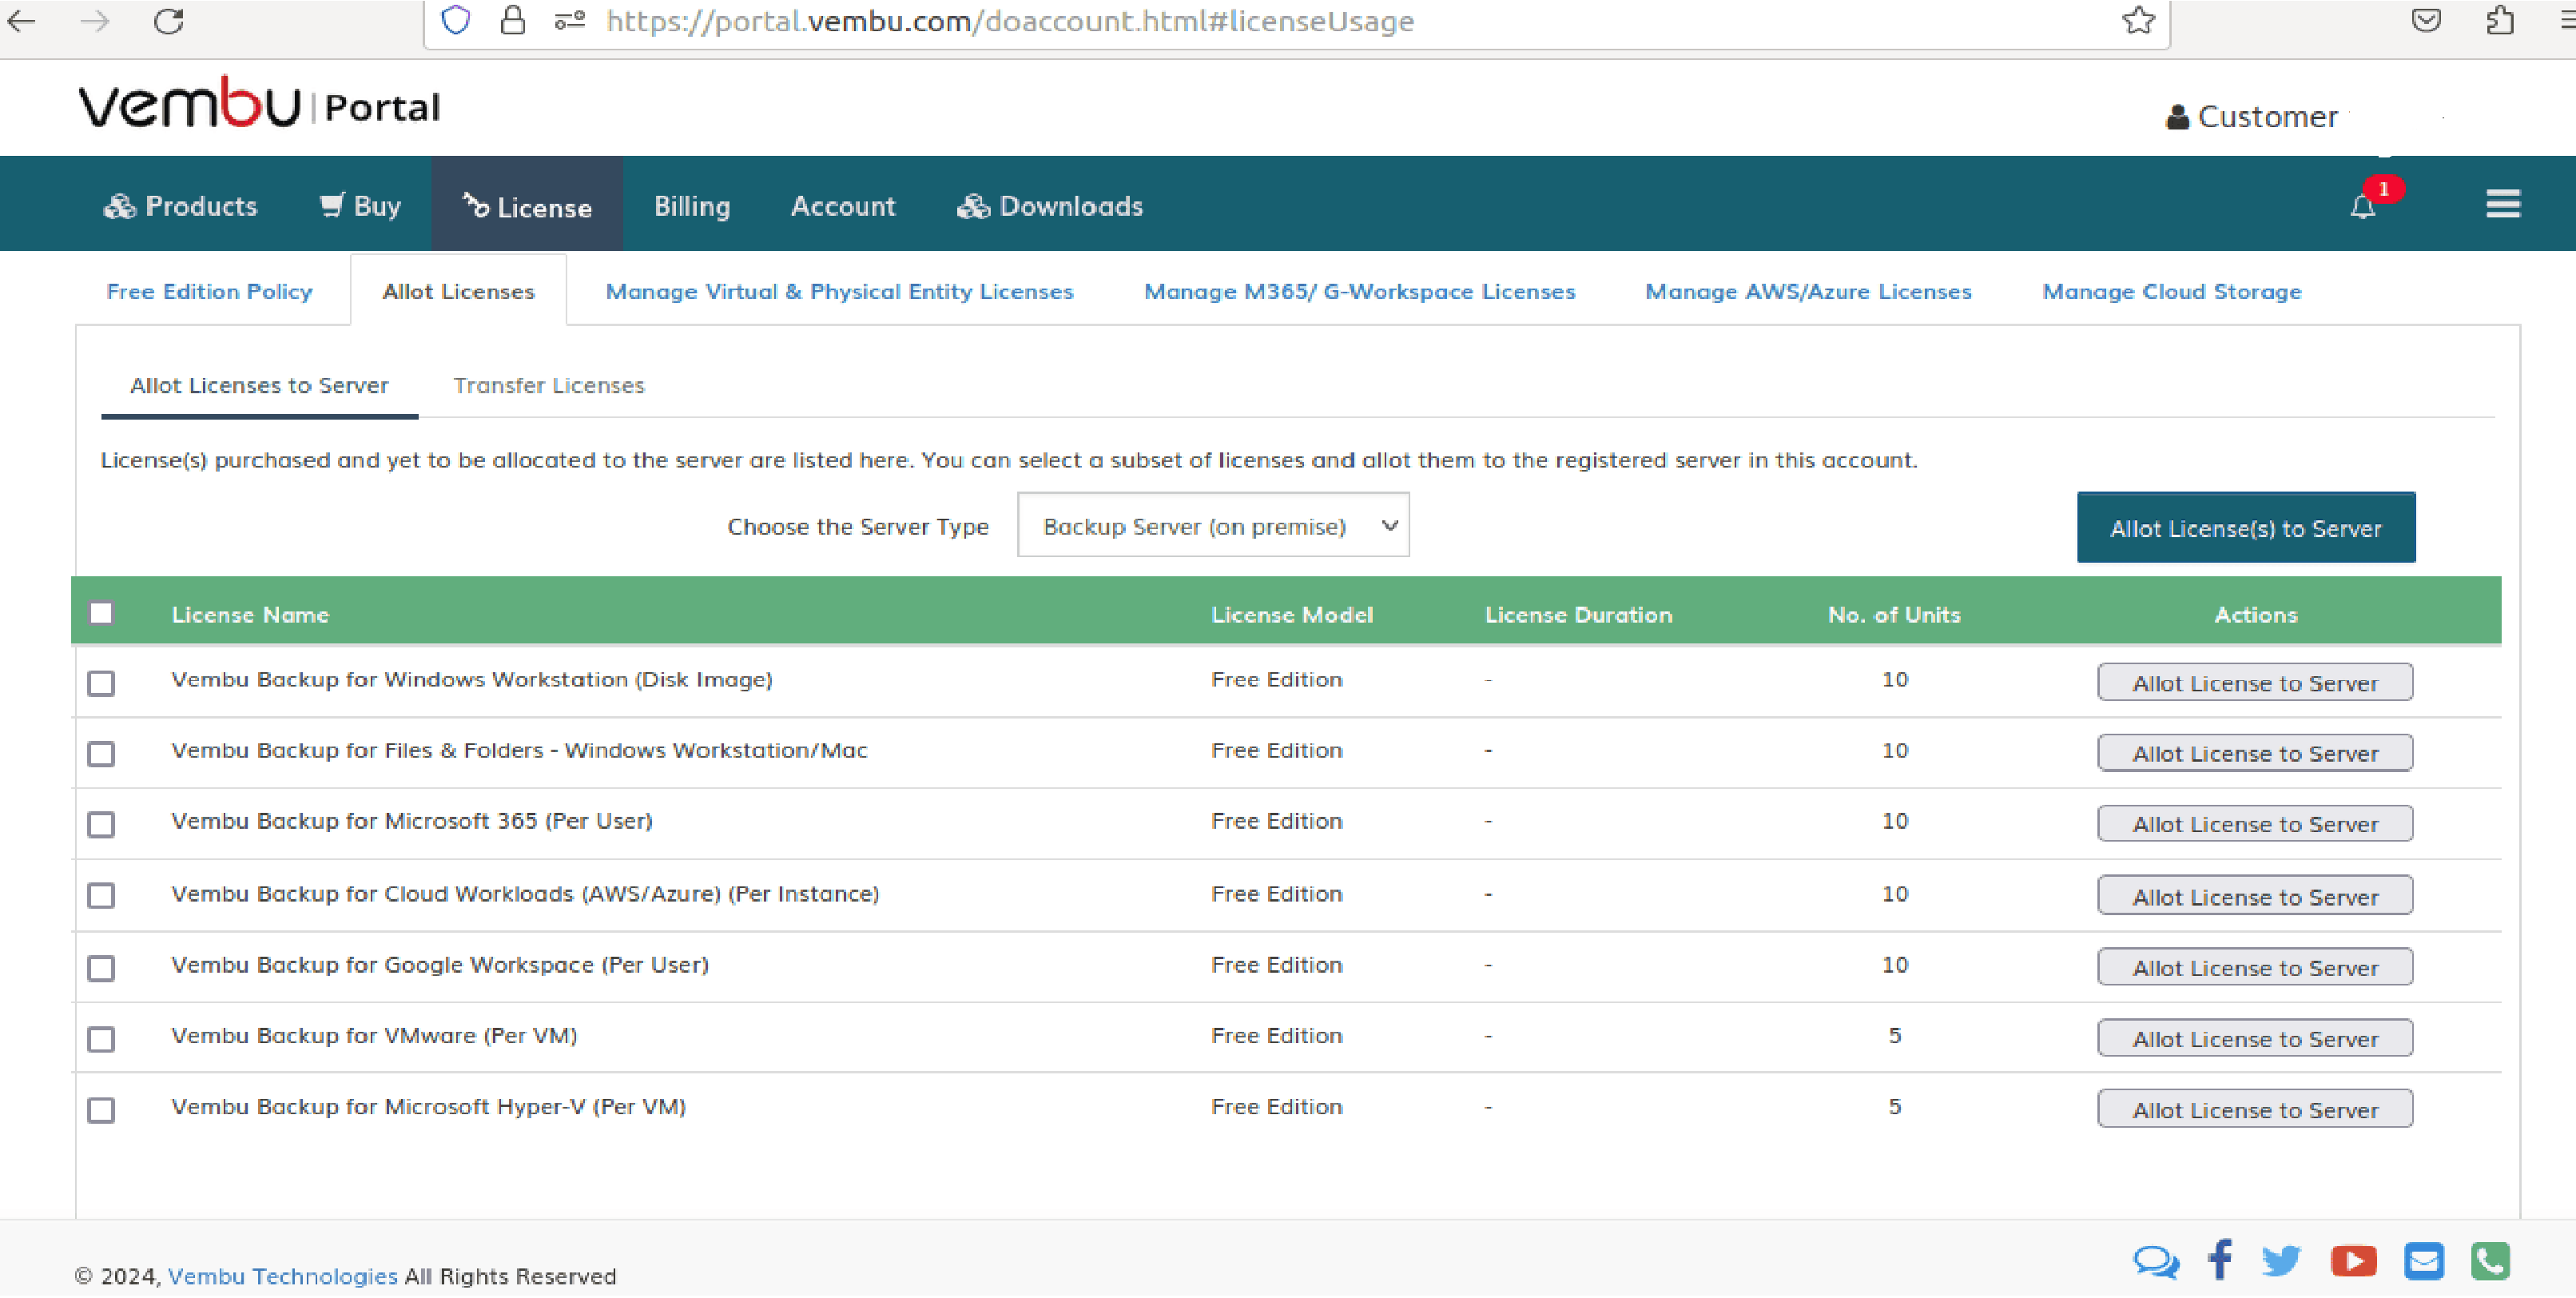Open the Server Type dropdown

[1213, 525]
